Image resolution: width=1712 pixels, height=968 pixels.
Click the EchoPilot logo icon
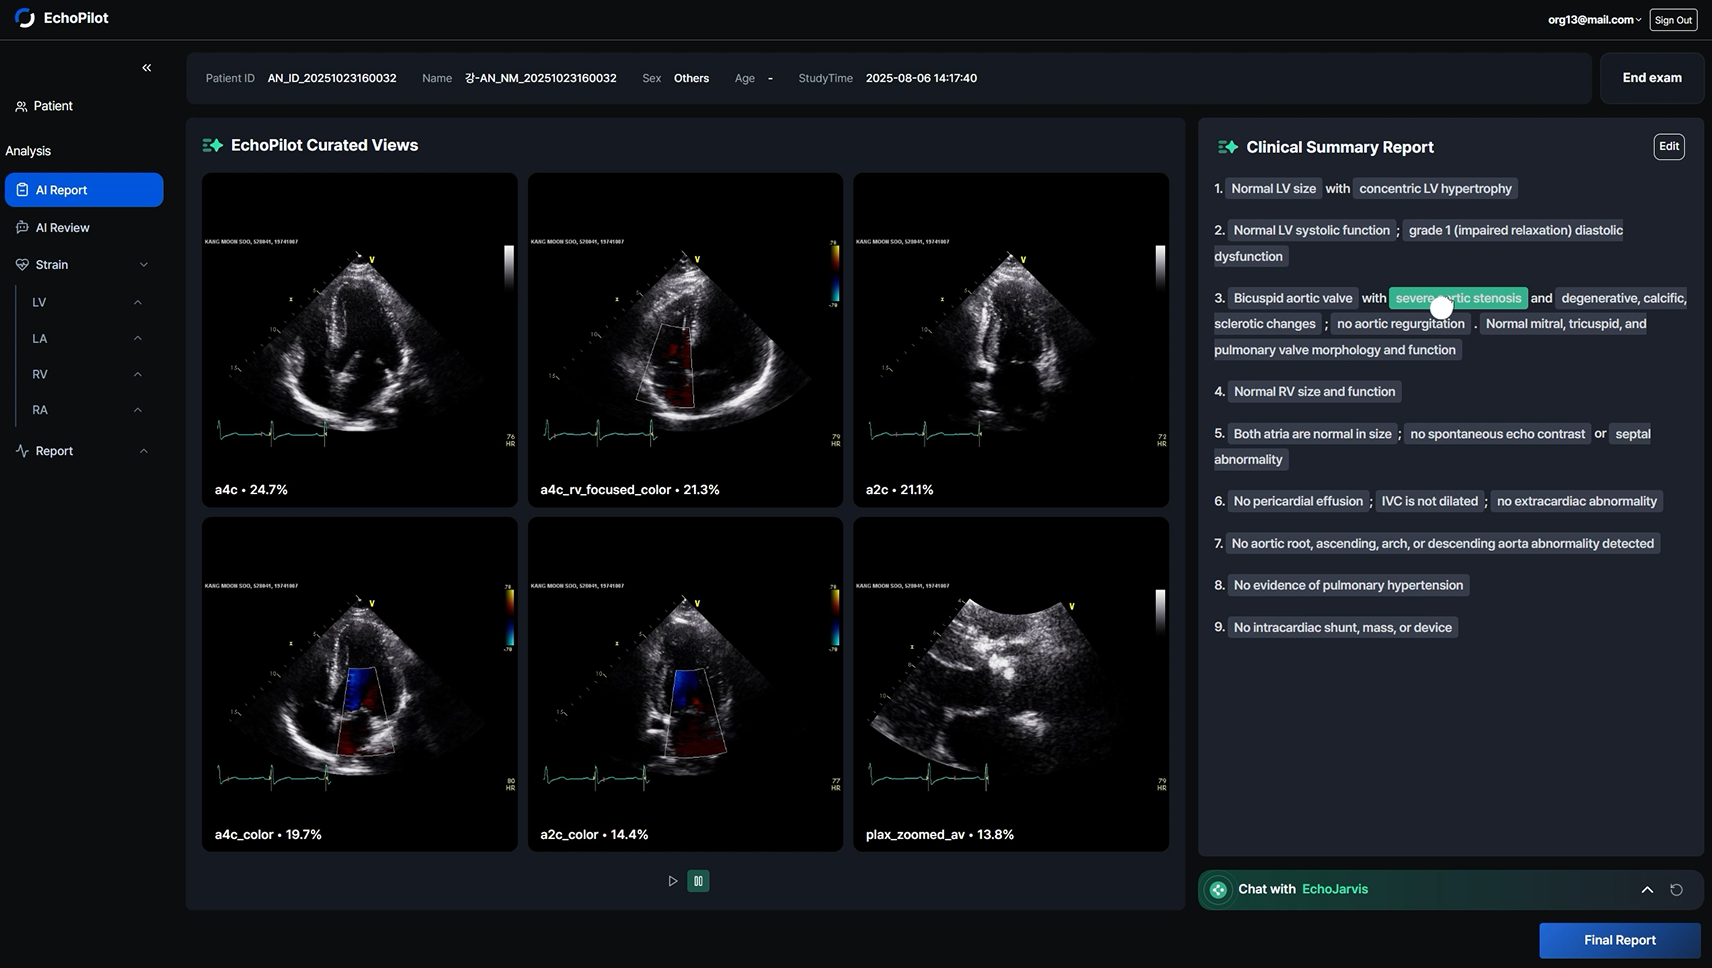tap(25, 18)
